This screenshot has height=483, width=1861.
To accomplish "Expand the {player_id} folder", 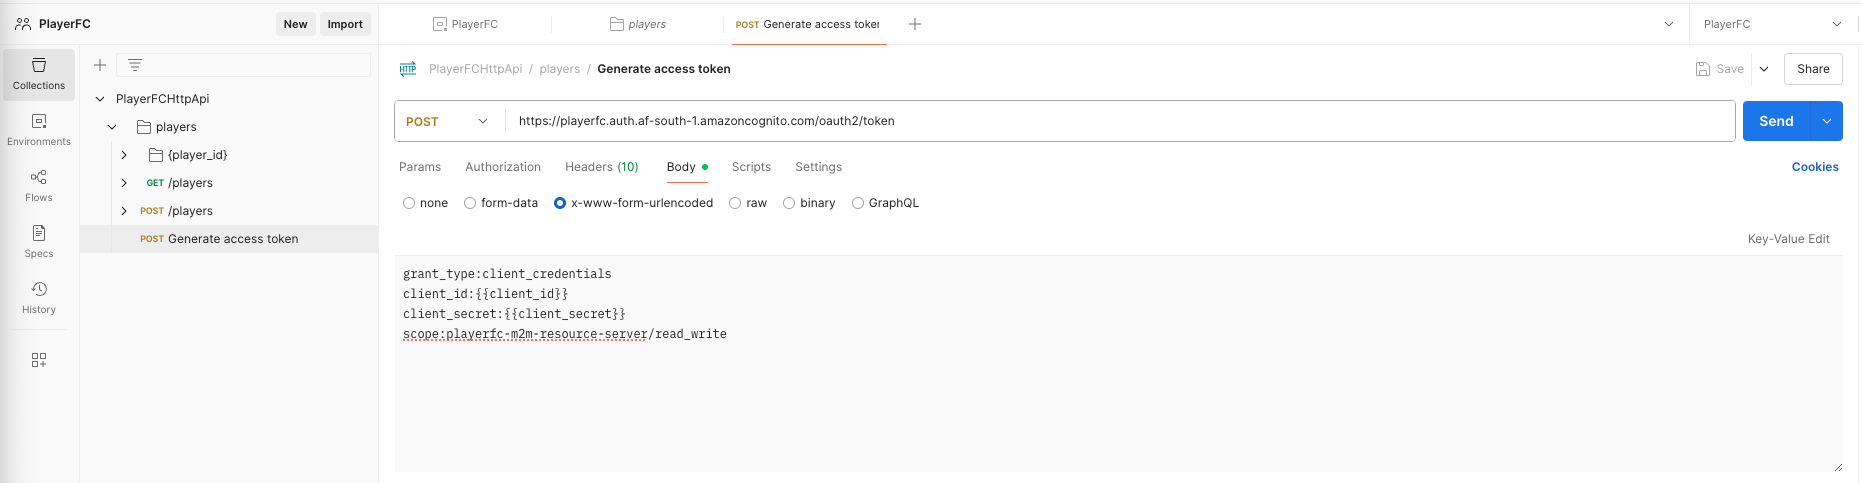I will tap(124, 155).
